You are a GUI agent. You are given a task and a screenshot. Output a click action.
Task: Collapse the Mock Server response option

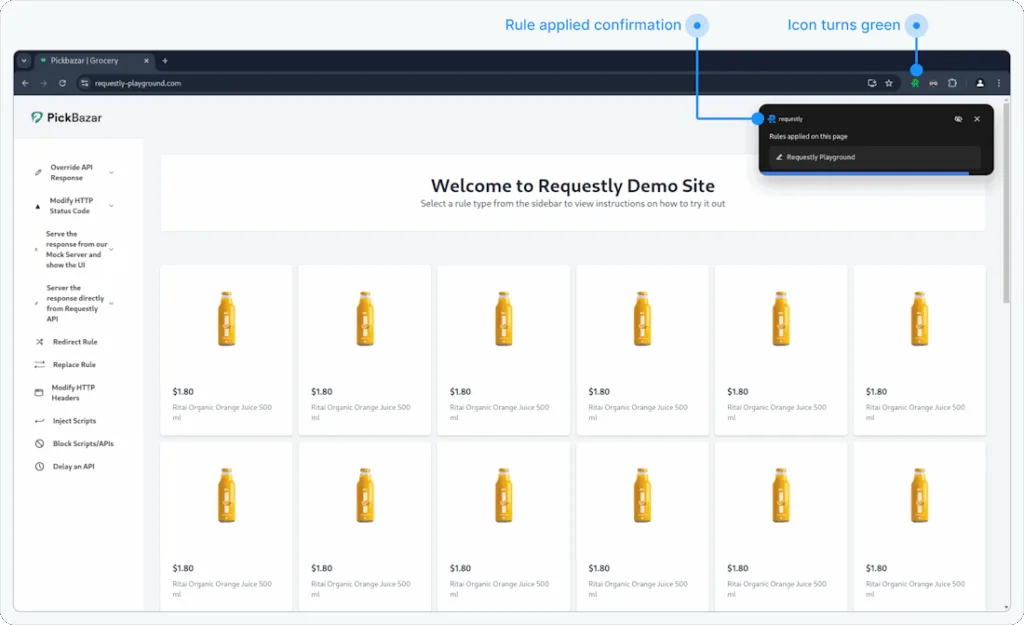pos(111,248)
